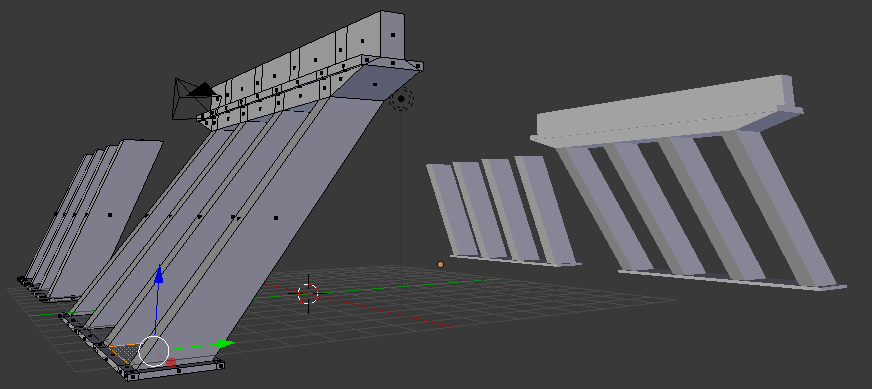Select face dot on widest front slanted panel
Viewport: 872px width, 389px height.
point(276,218)
